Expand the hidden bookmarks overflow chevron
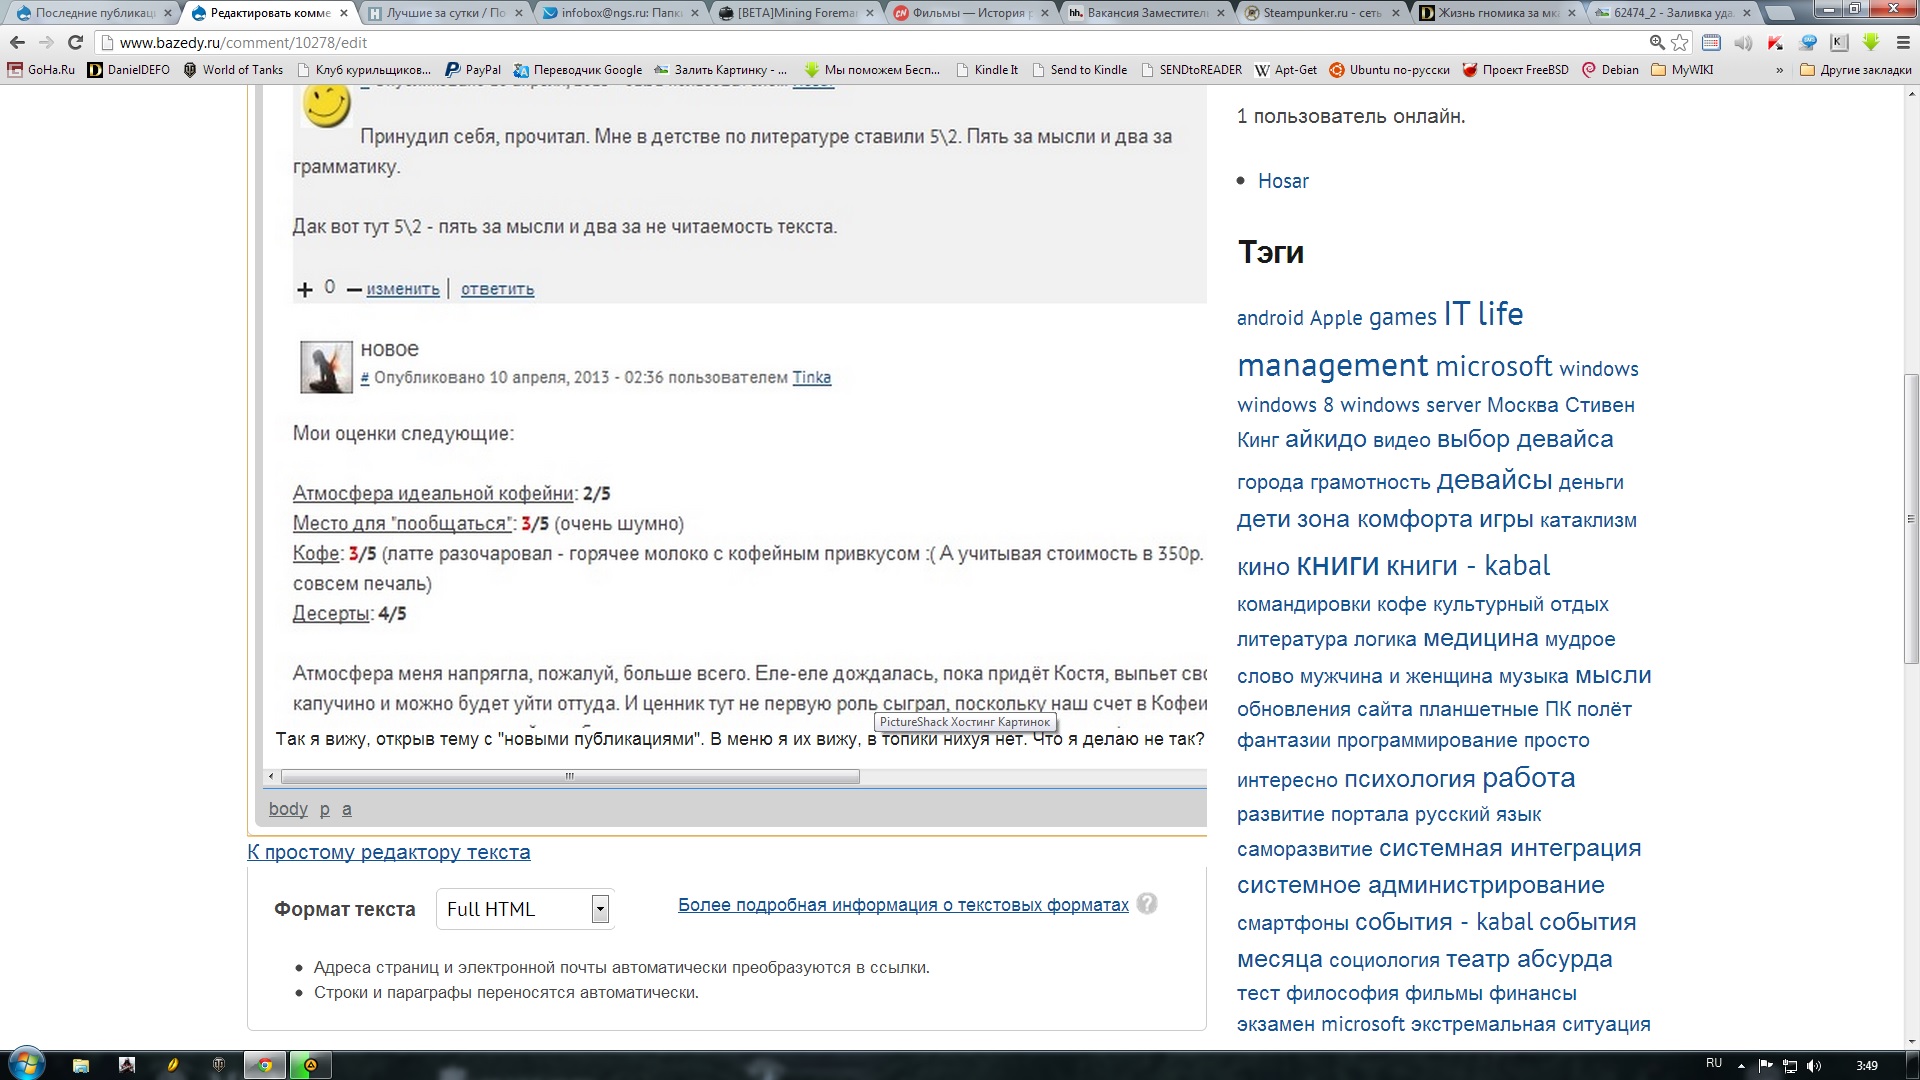1920x1080 pixels. 1779,70
